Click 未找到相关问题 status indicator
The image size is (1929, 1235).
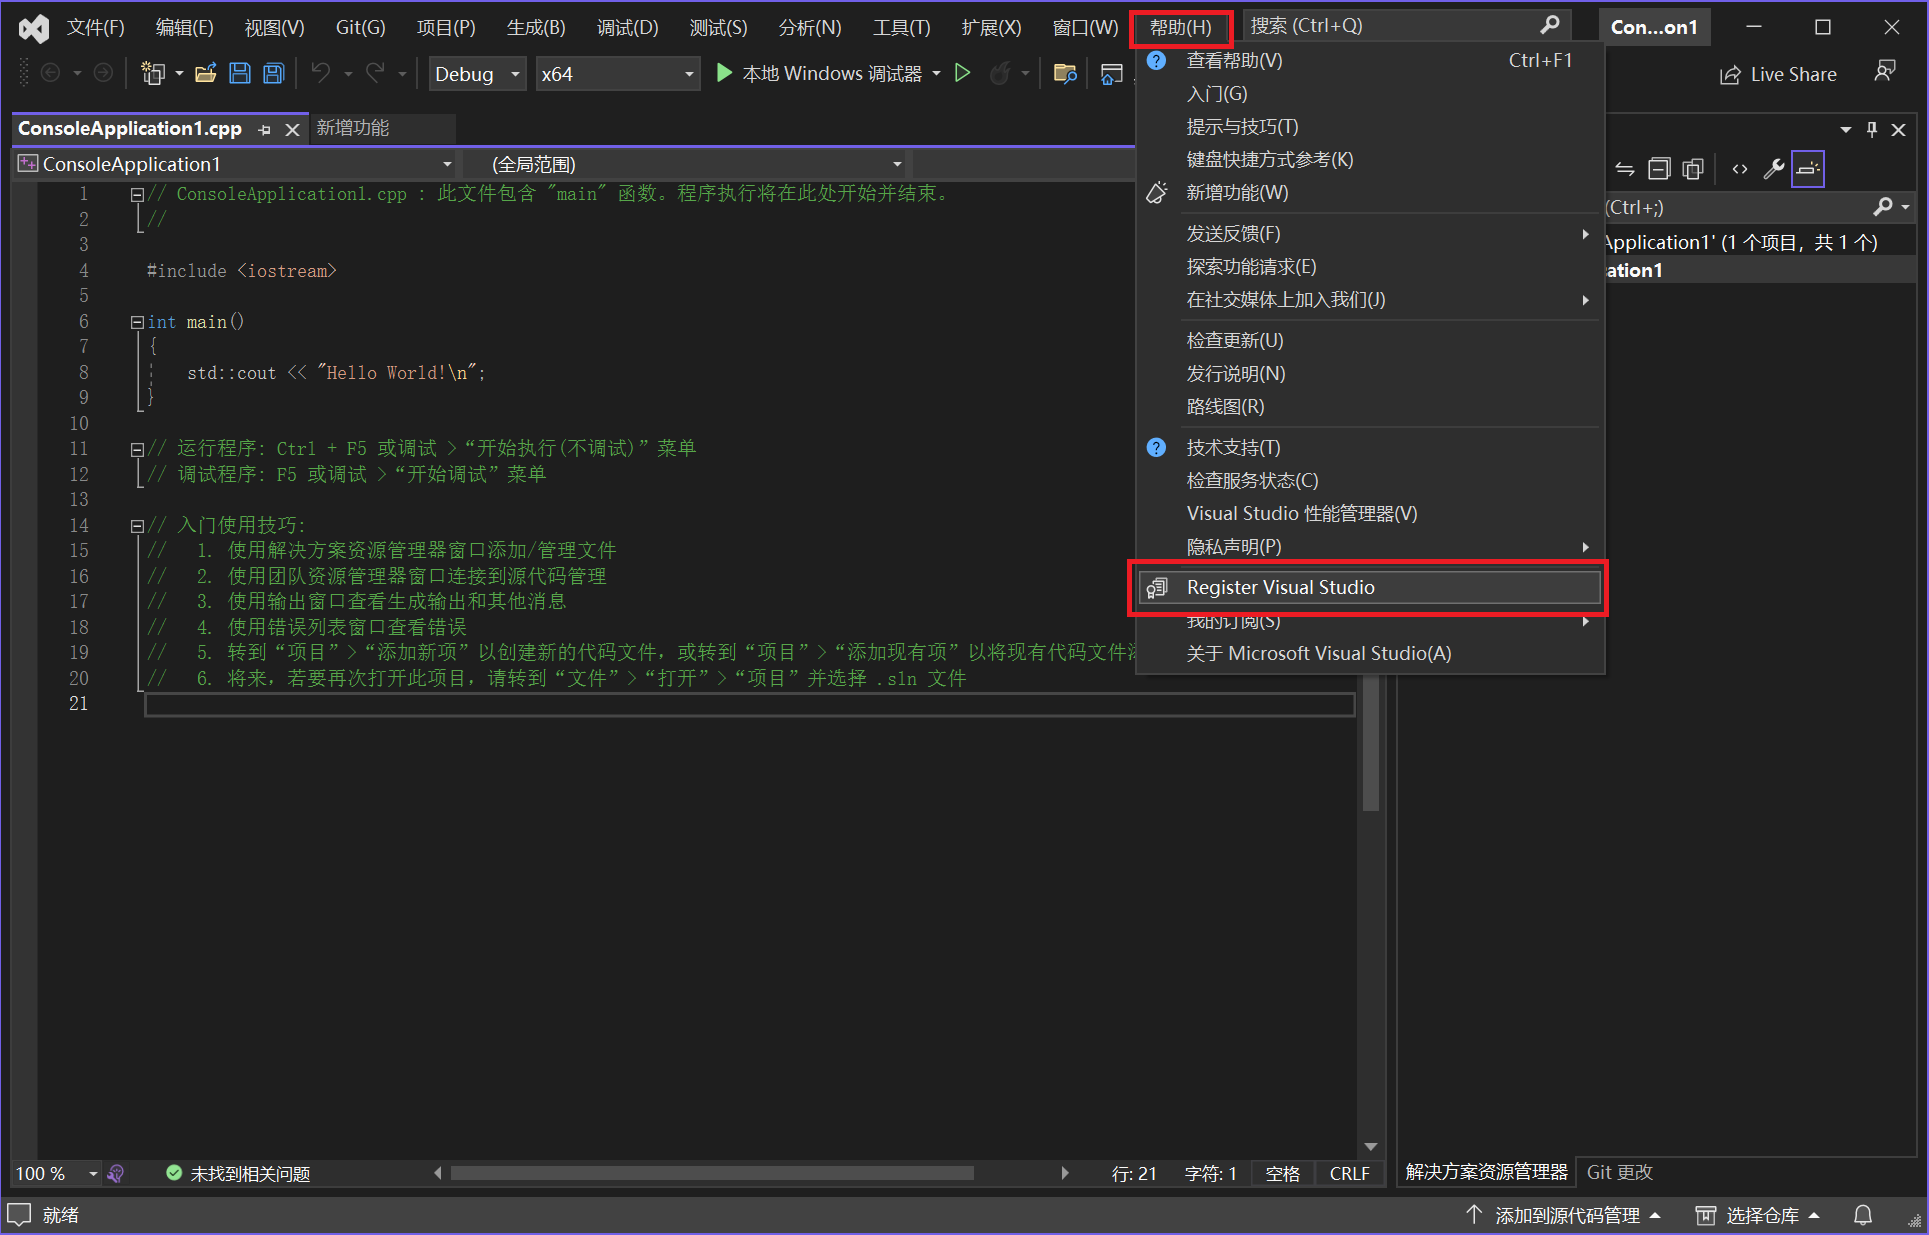pos(238,1173)
